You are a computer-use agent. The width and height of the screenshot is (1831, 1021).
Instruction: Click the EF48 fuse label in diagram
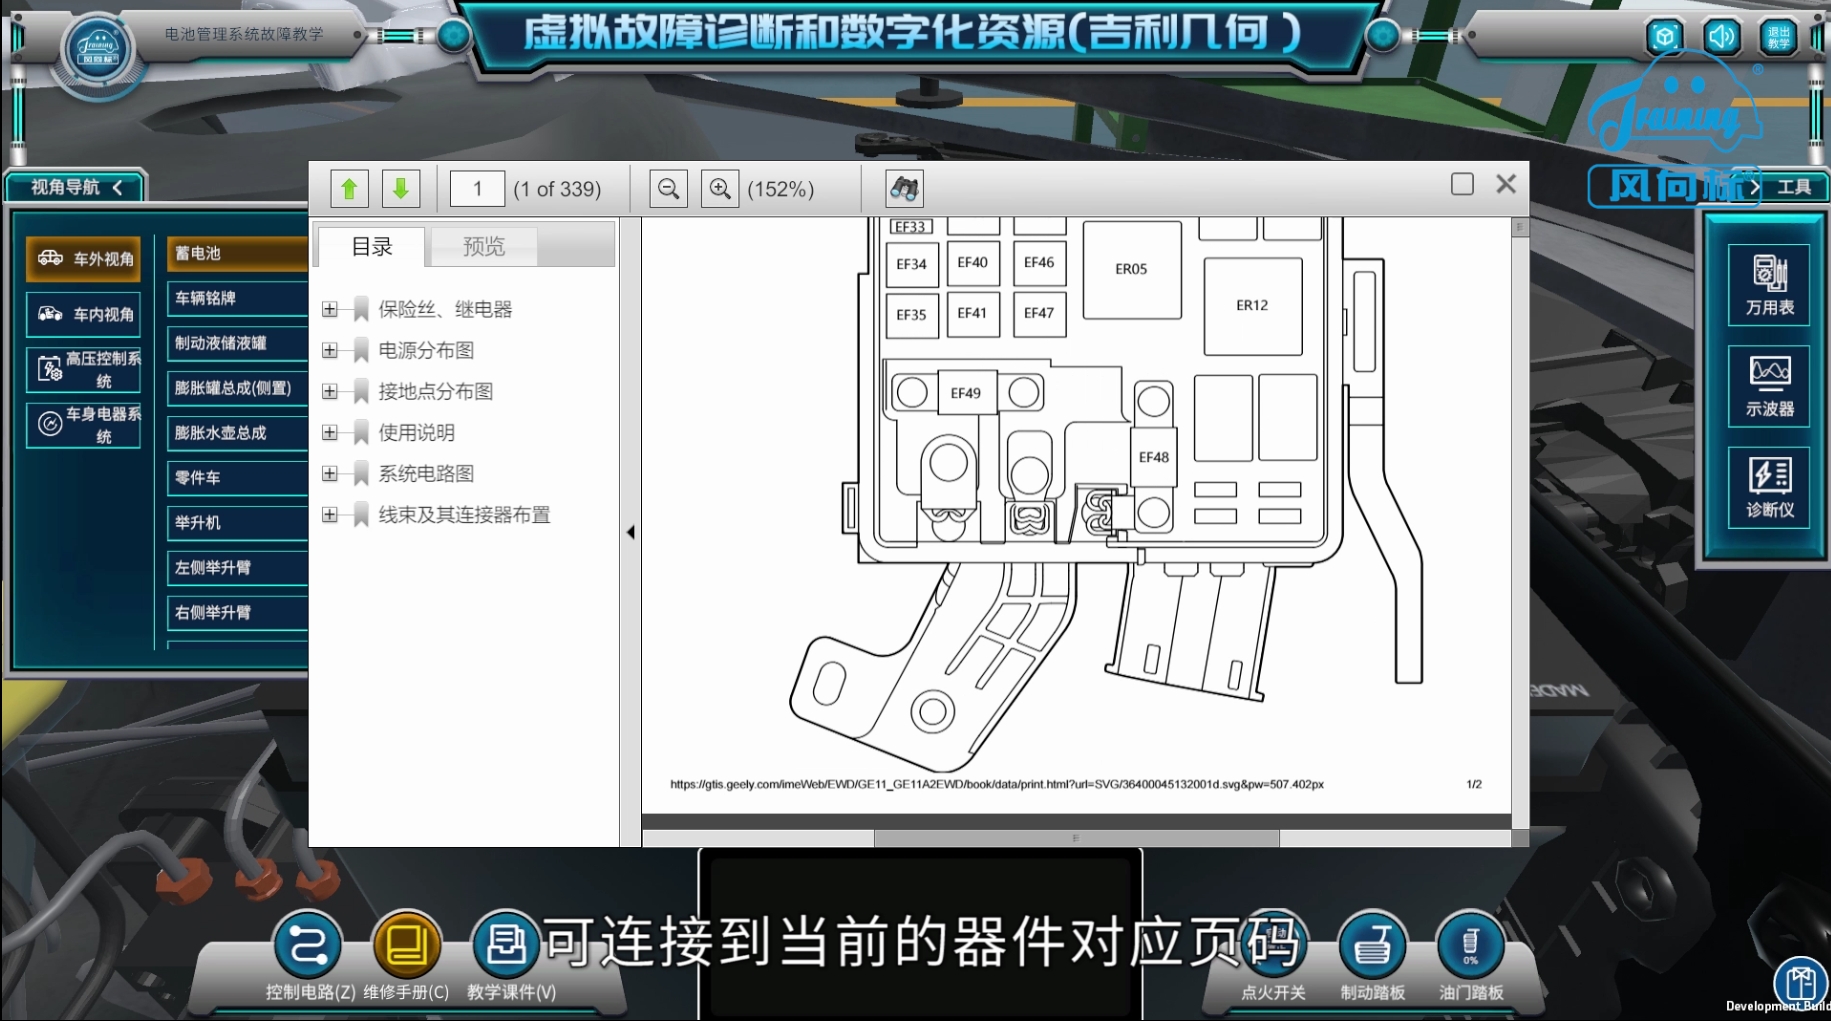pos(1153,457)
